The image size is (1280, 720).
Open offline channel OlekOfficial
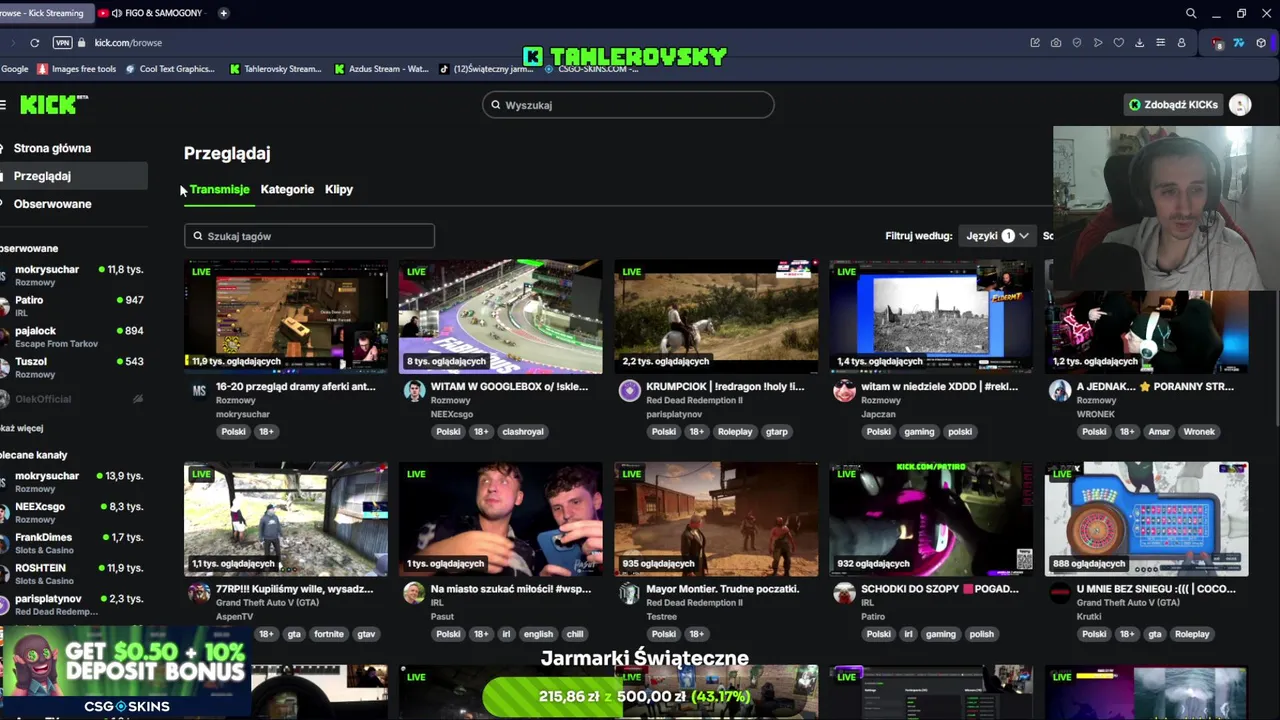coord(72,399)
